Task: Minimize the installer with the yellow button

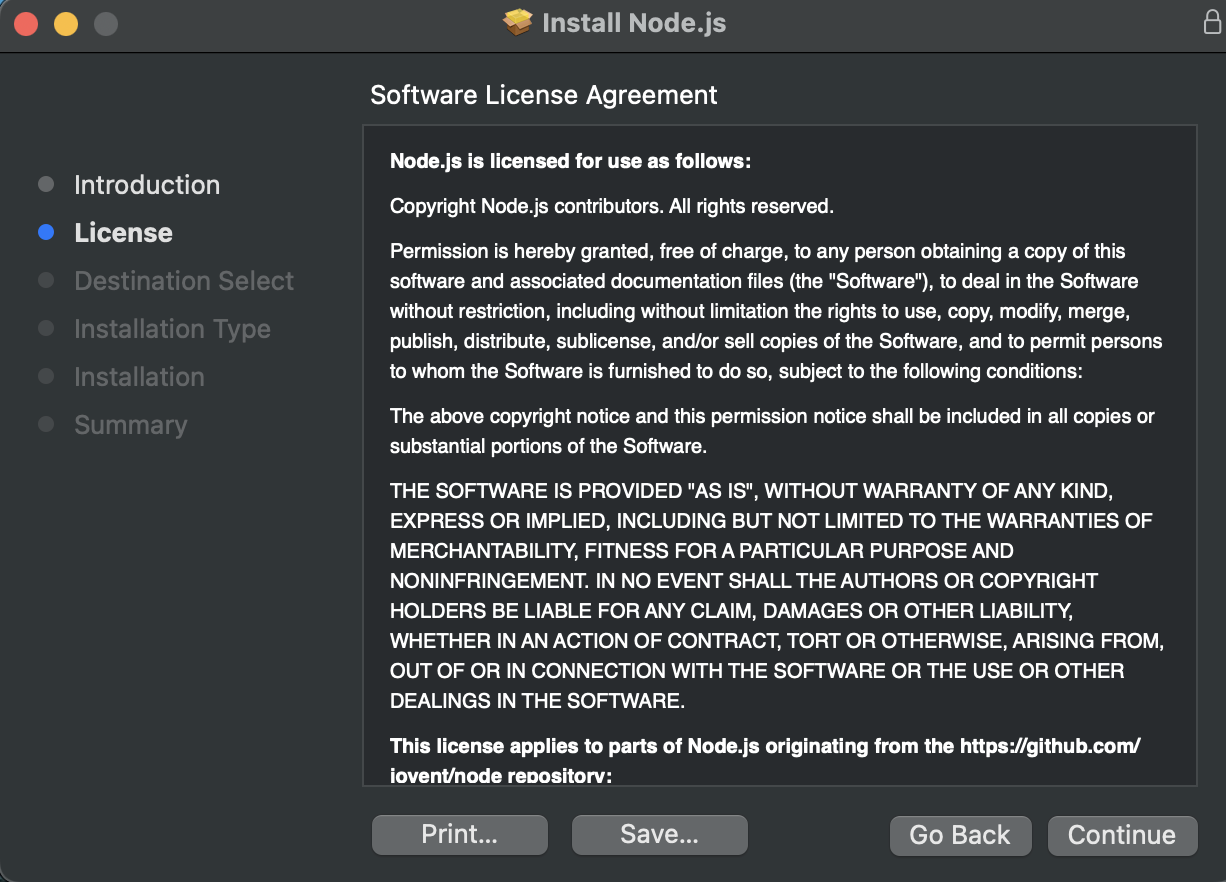Action: pyautogui.click(x=66, y=23)
